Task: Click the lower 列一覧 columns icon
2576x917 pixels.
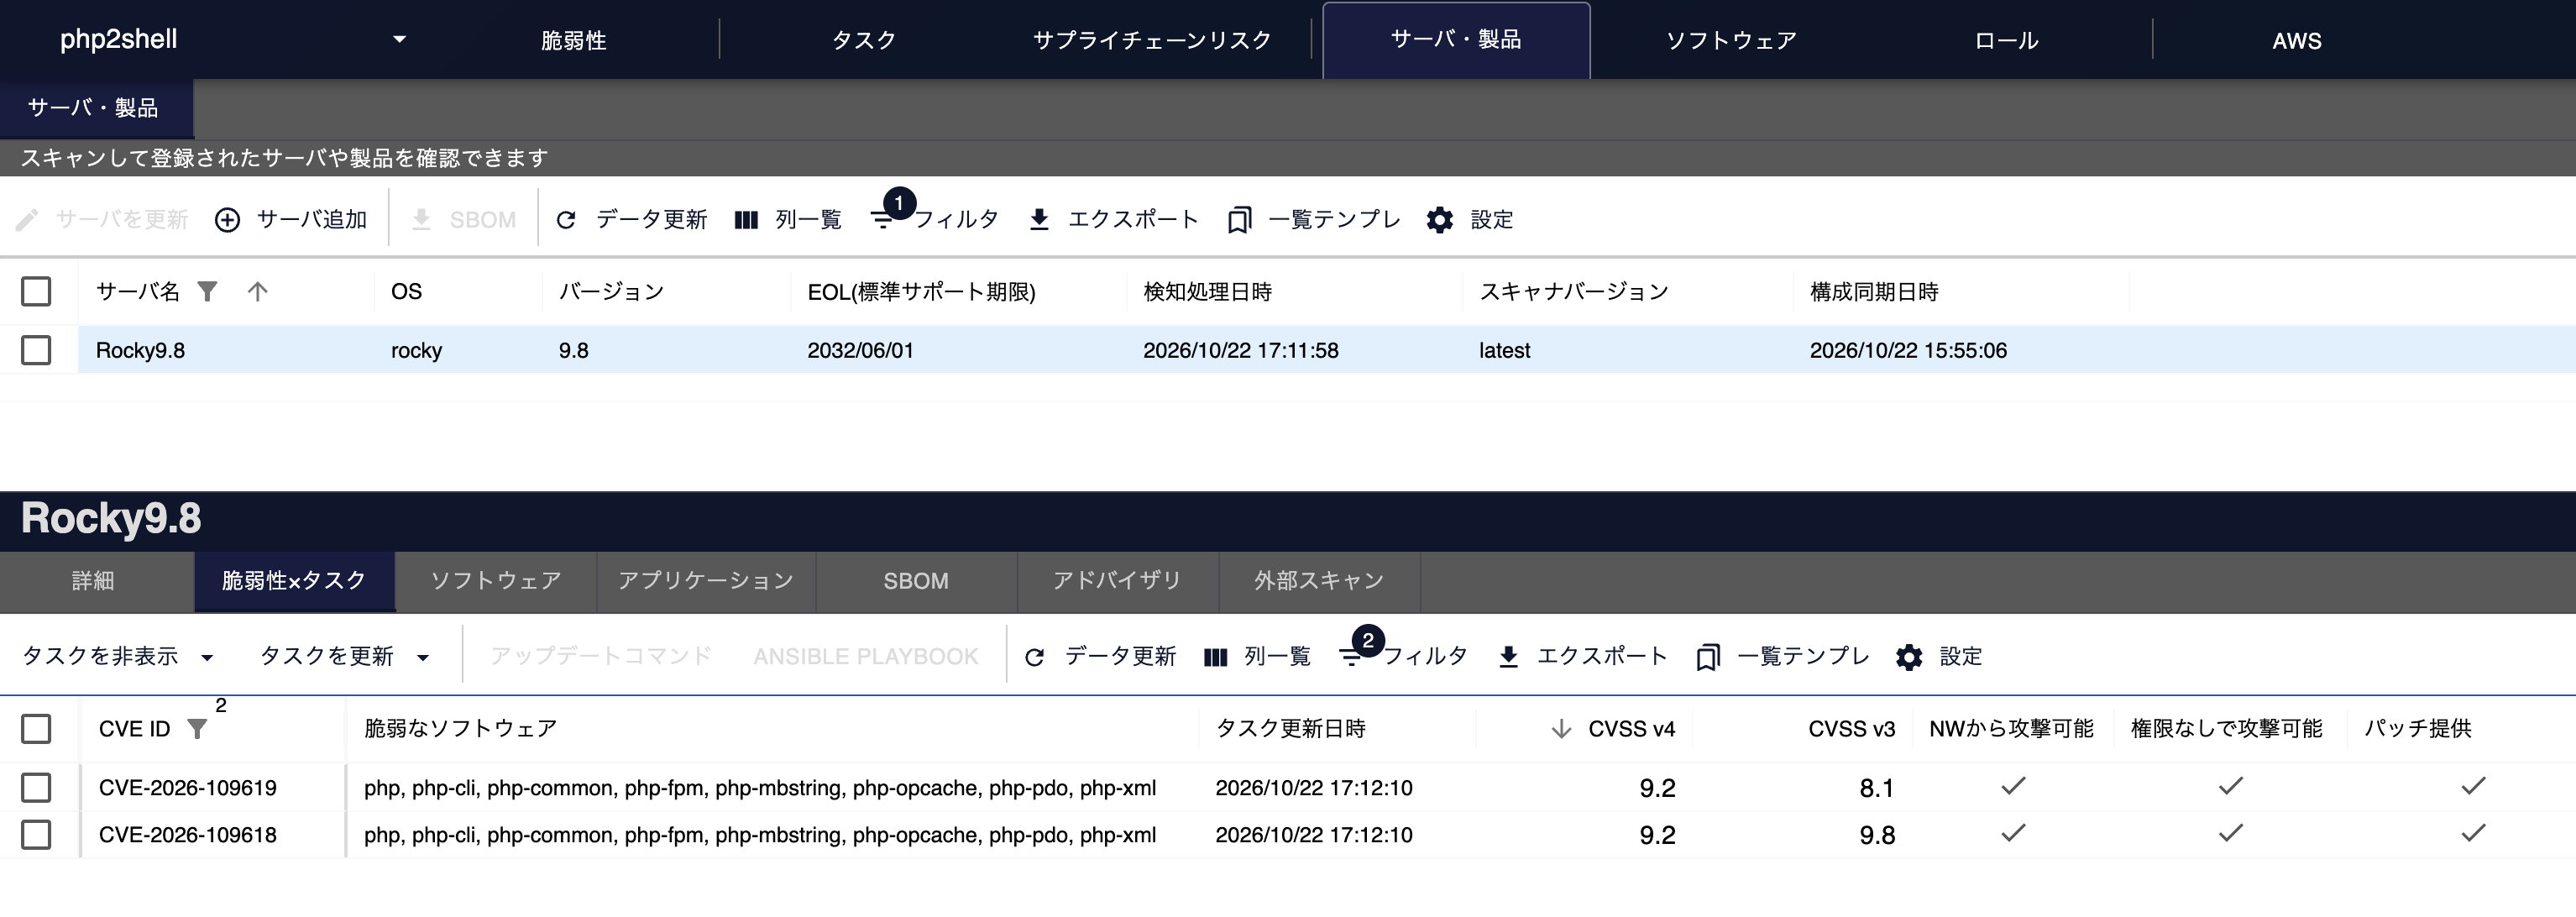Action: point(1215,657)
